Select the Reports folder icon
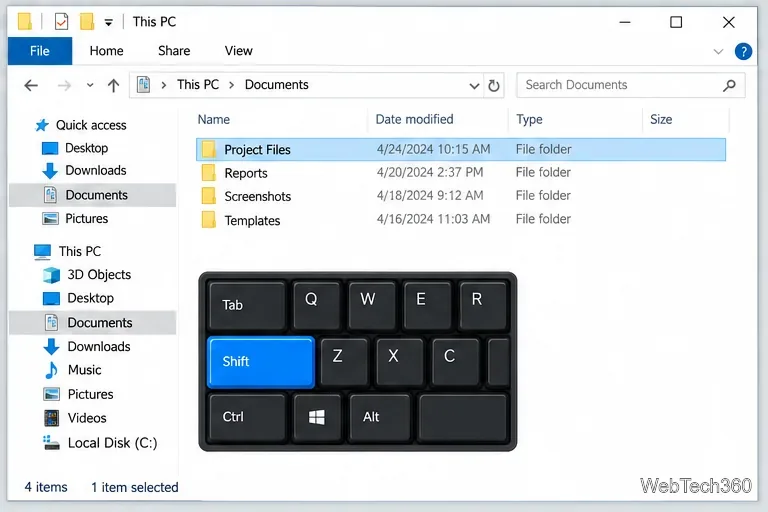 coord(209,172)
